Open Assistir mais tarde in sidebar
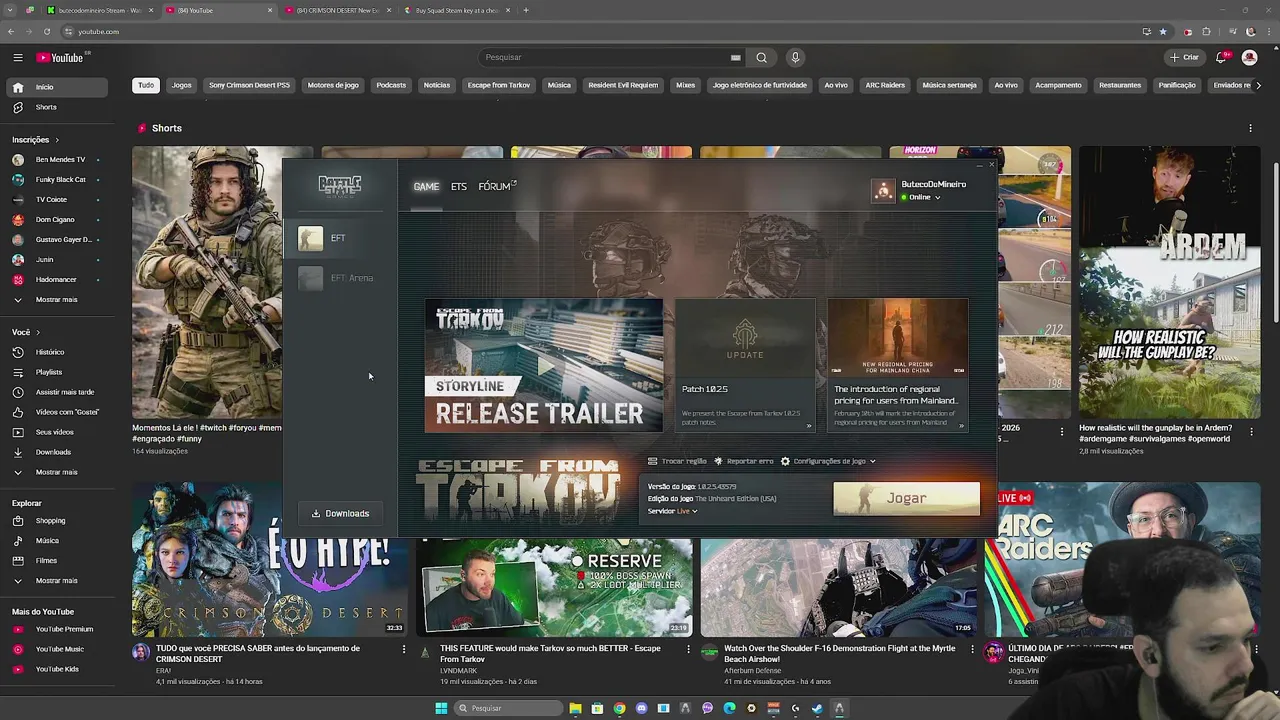1280x720 pixels. pyautogui.click(x=56, y=392)
